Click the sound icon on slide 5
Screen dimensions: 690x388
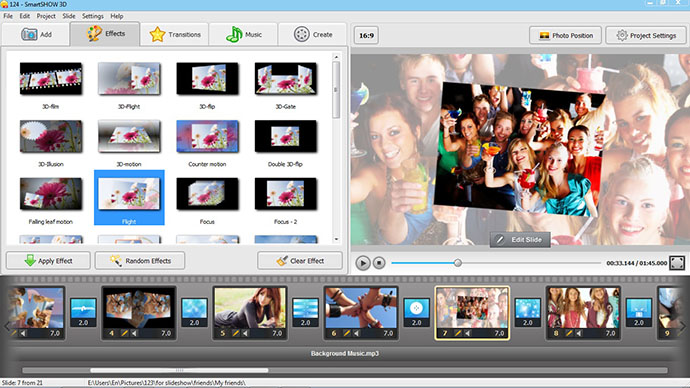tap(246, 333)
